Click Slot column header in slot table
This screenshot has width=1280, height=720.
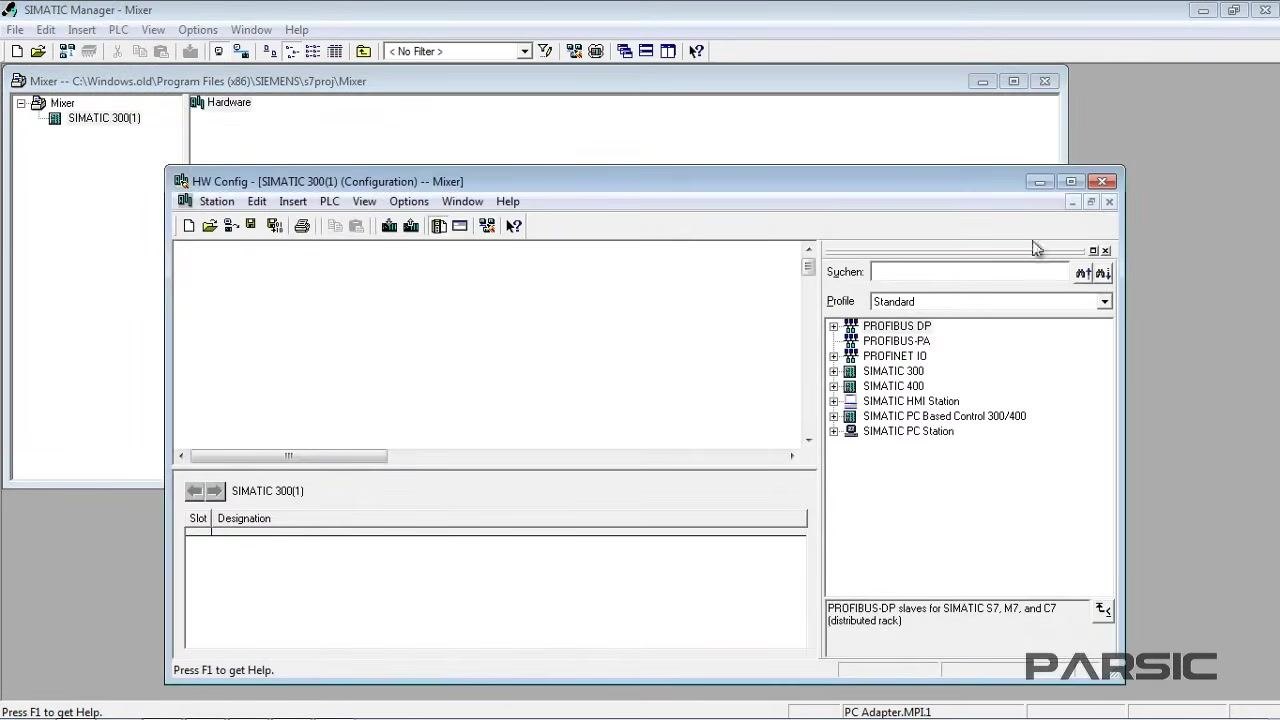(x=198, y=518)
